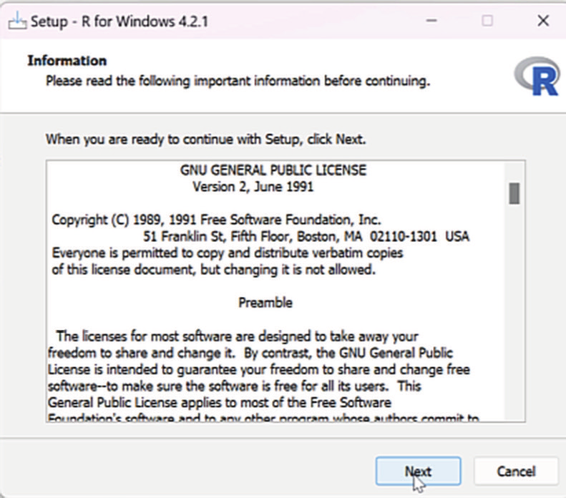566x498 pixels.
Task: Click the license text scrollbar thumb
Action: (x=514, y=193)
